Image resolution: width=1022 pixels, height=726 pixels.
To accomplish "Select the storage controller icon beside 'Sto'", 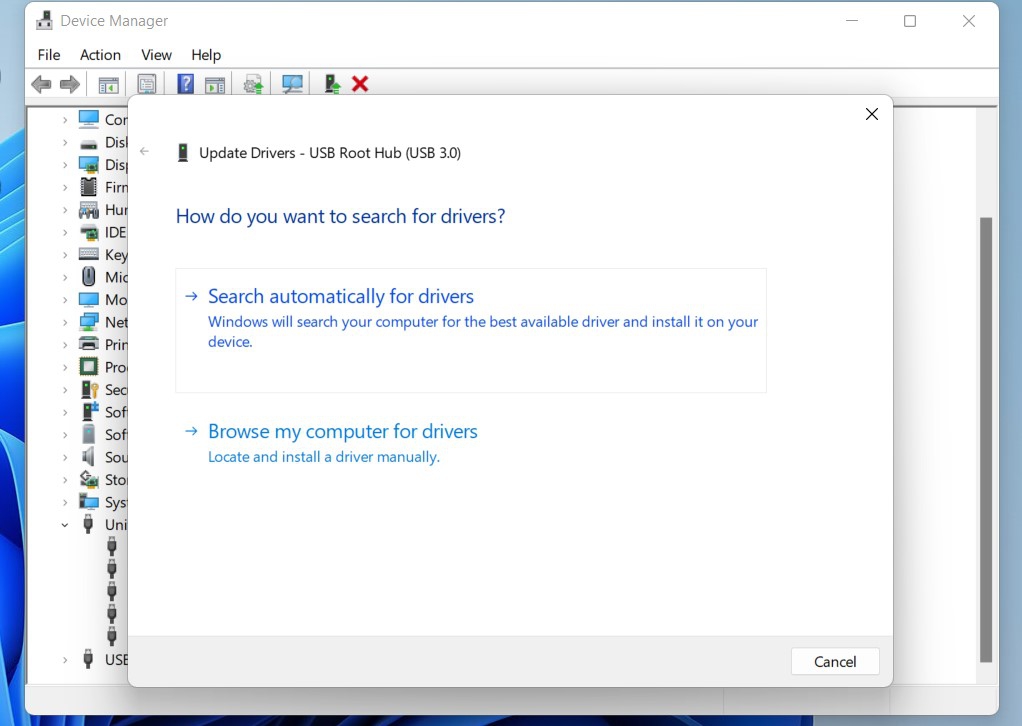I will click(x=89, y=480).
